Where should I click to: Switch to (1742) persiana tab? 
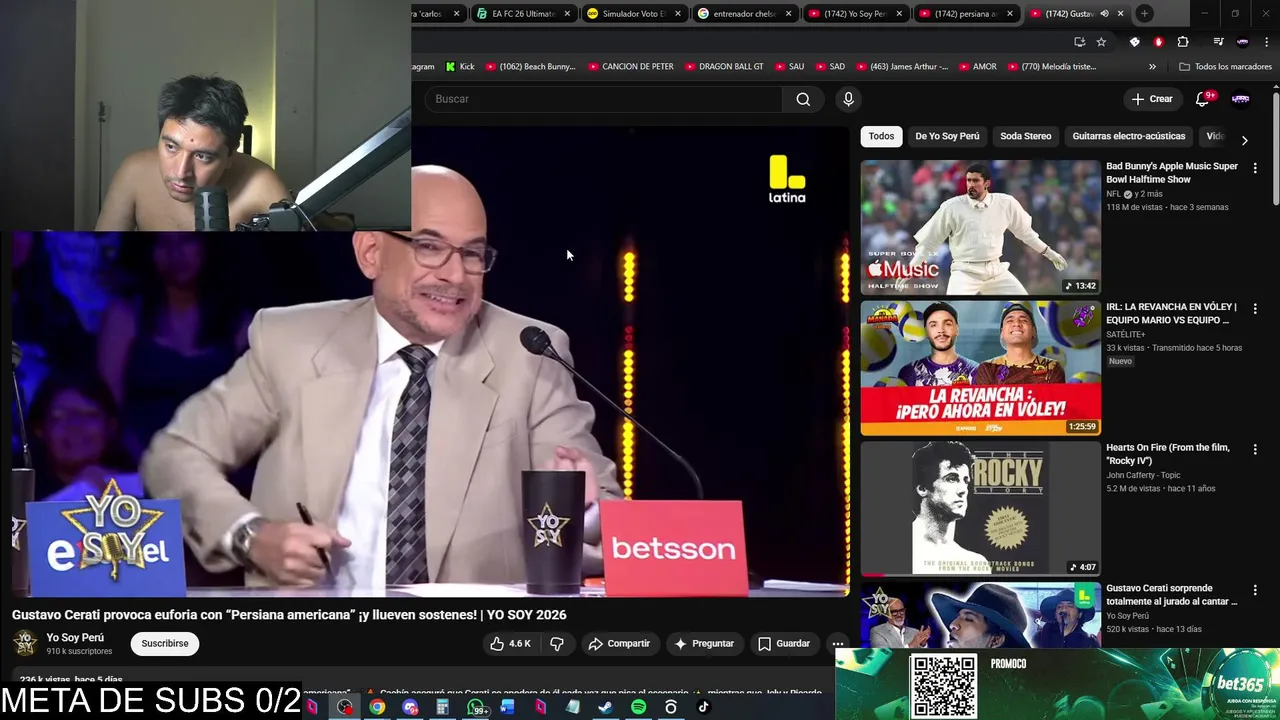point(965,14)
